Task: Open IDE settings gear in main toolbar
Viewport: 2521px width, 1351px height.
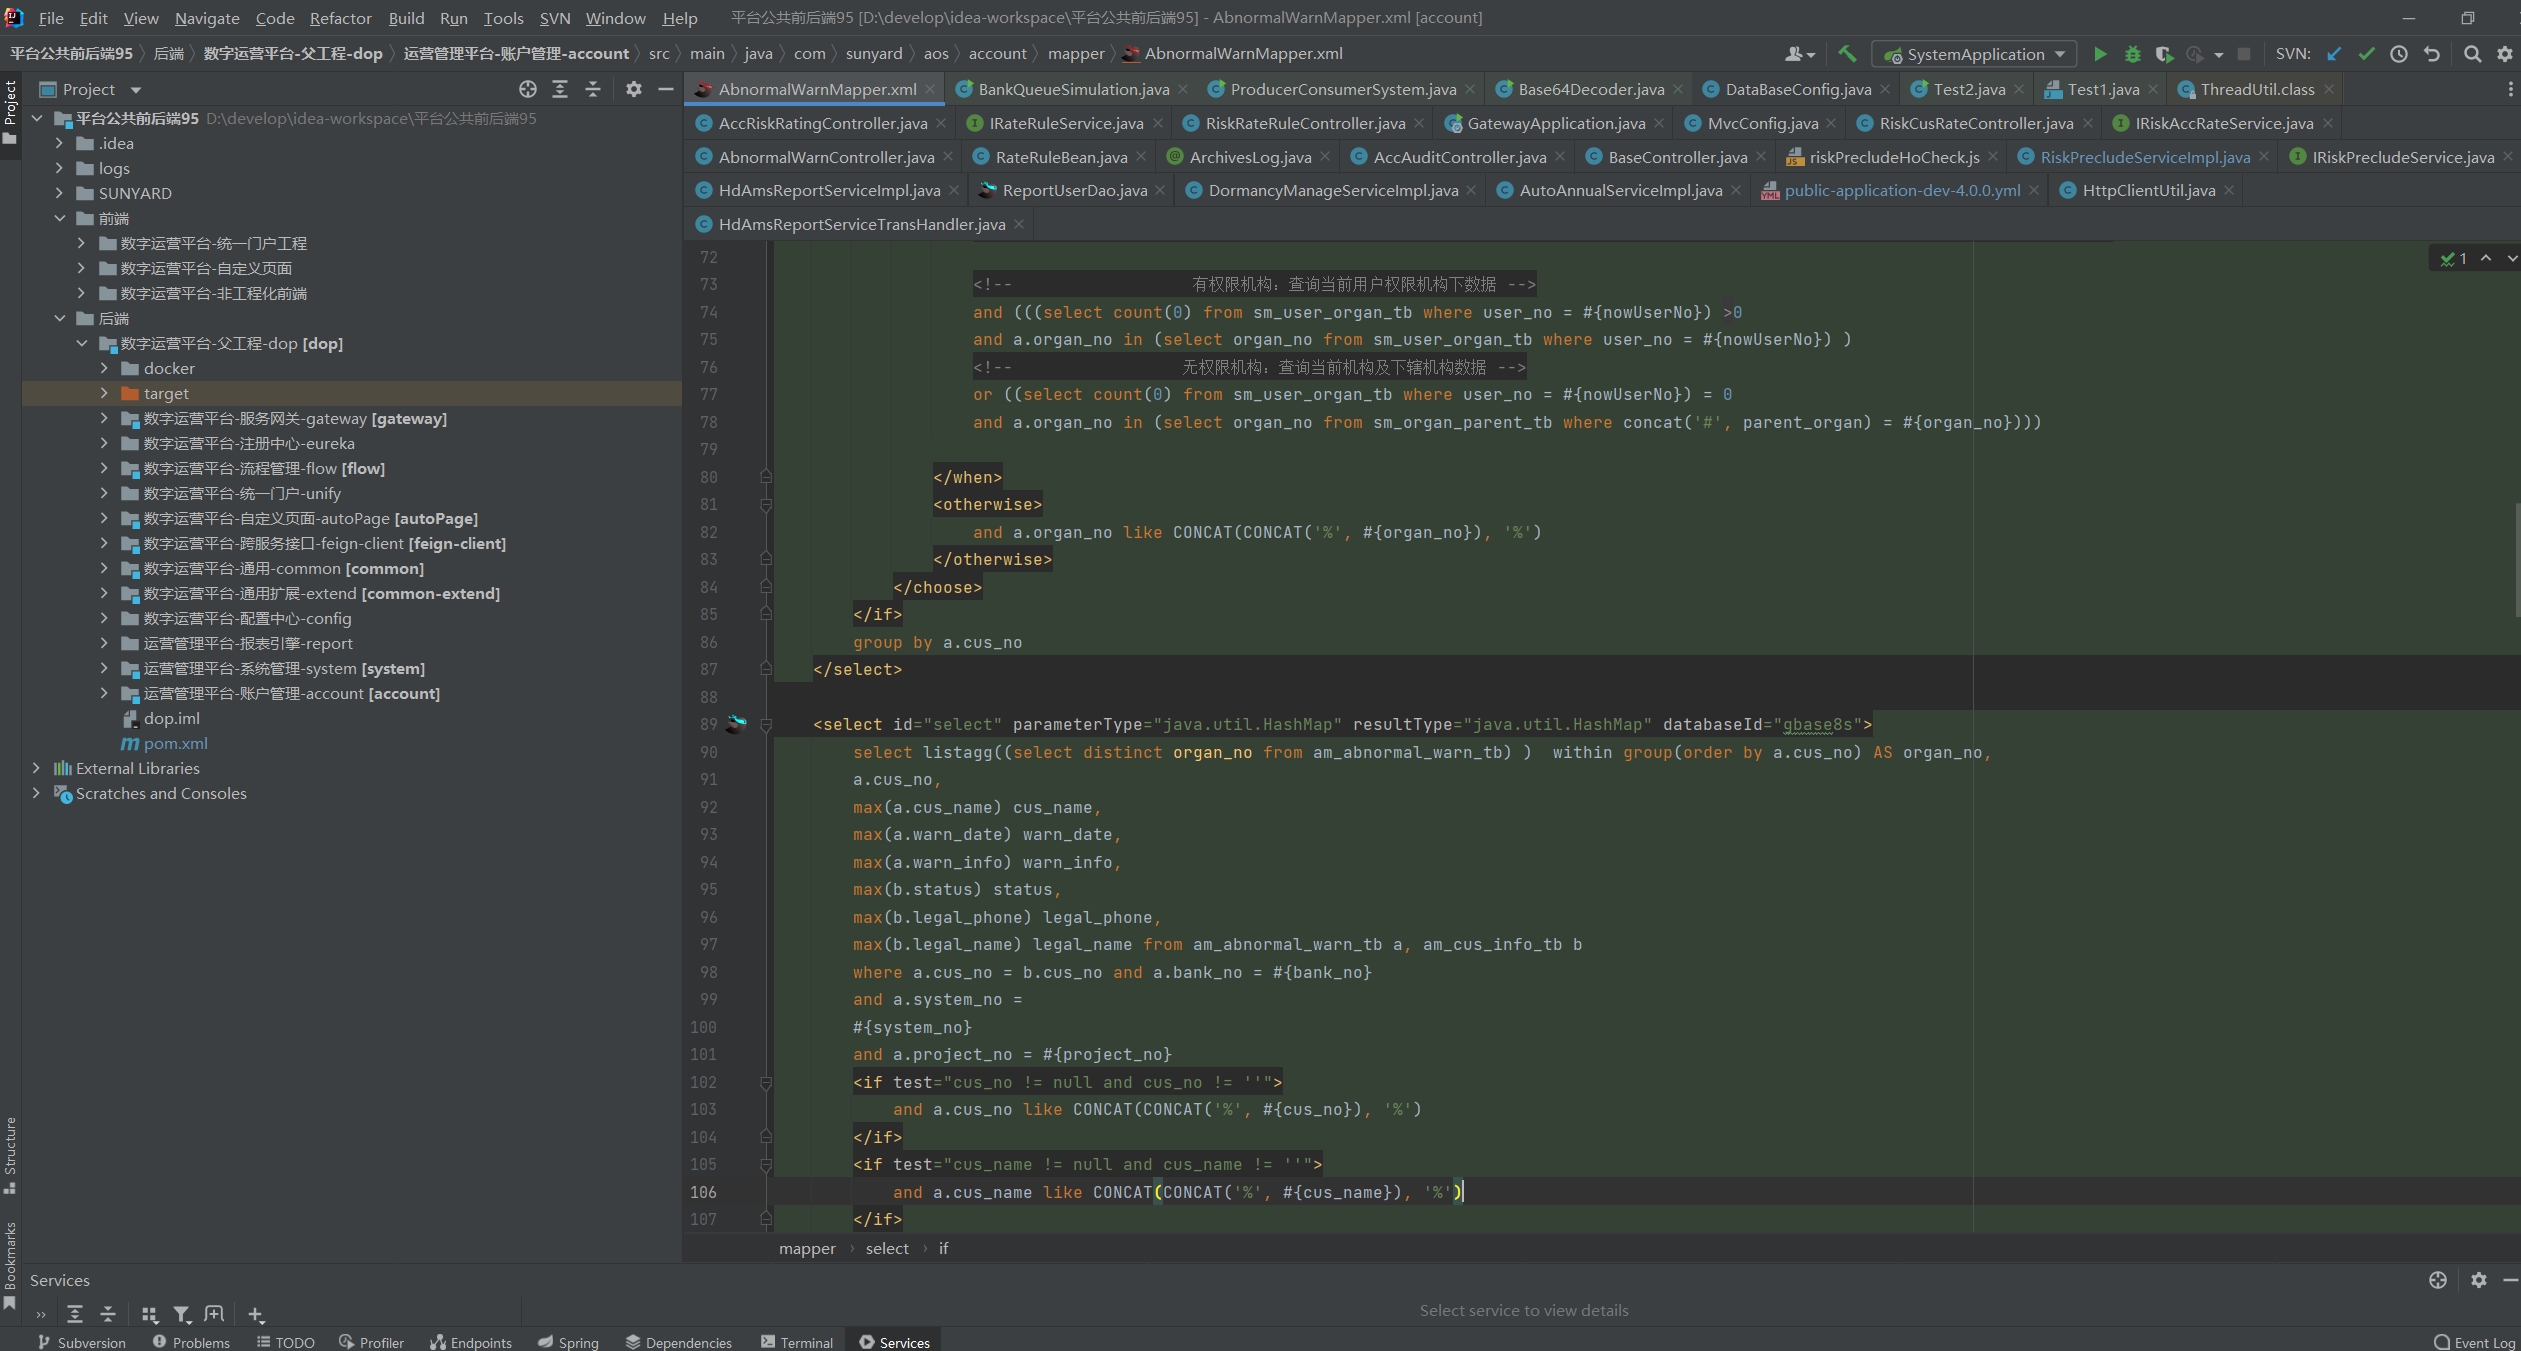Action: tap(2504, 54)
